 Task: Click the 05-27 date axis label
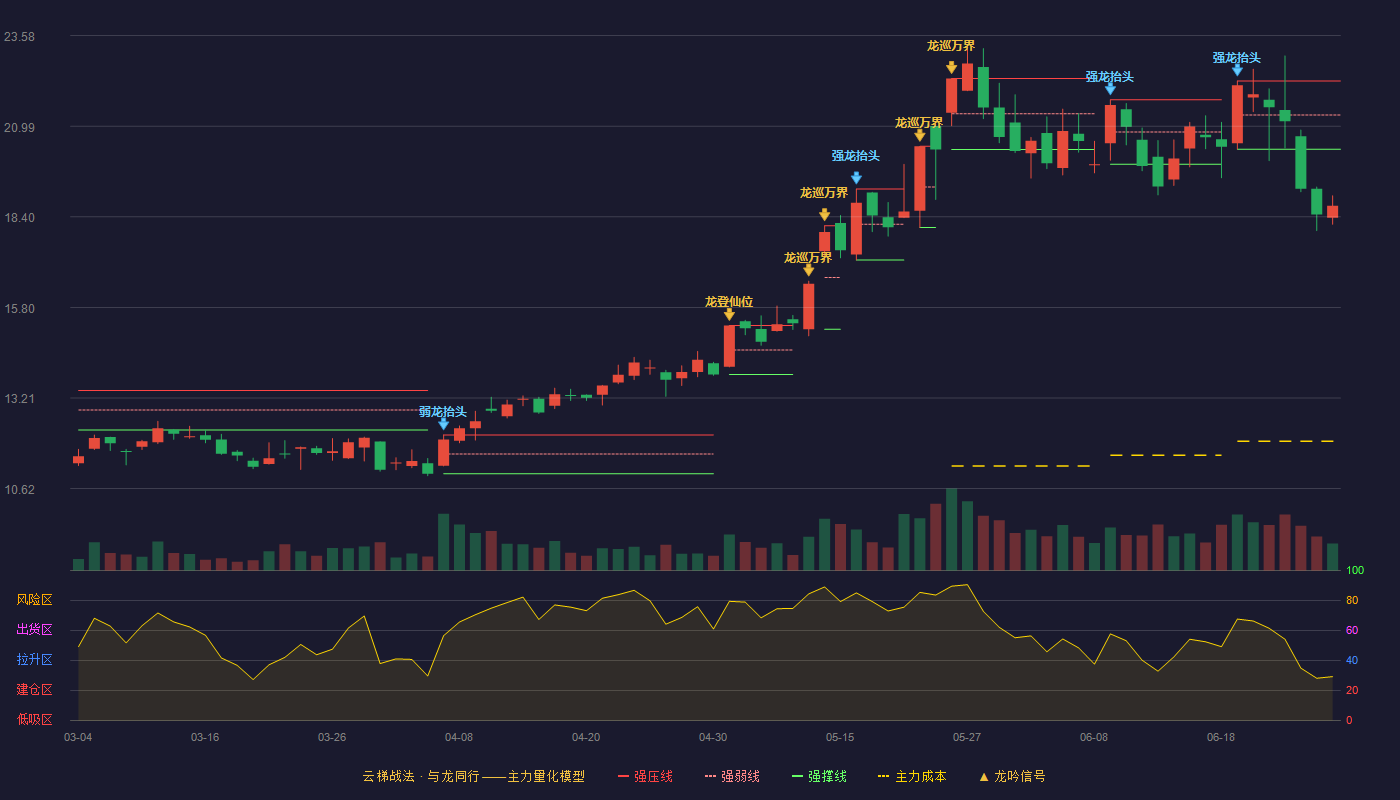[x=967, y=737]
